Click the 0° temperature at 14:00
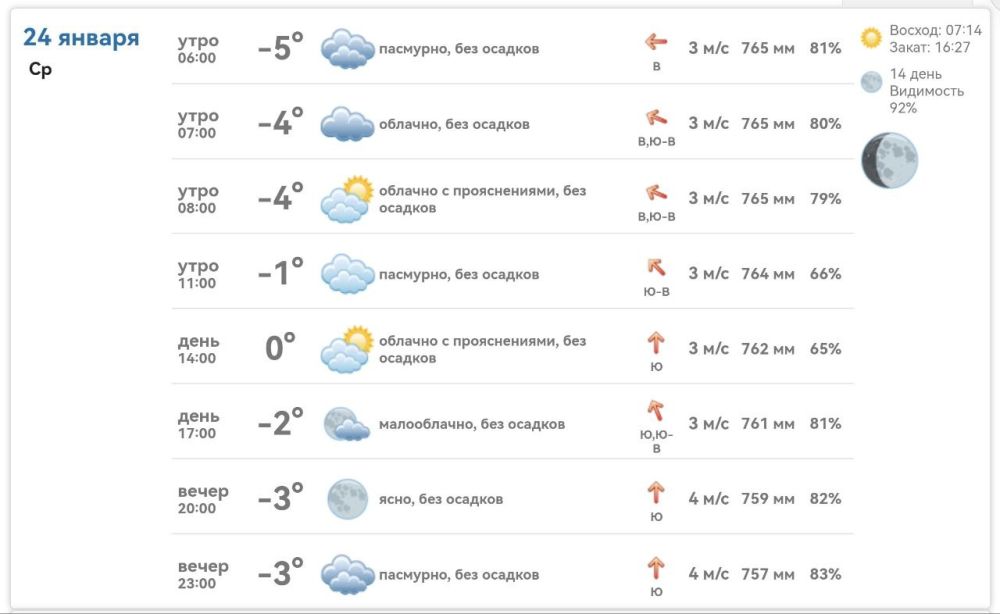This screenshot has width=1000, height=614. tap(281, 347)
